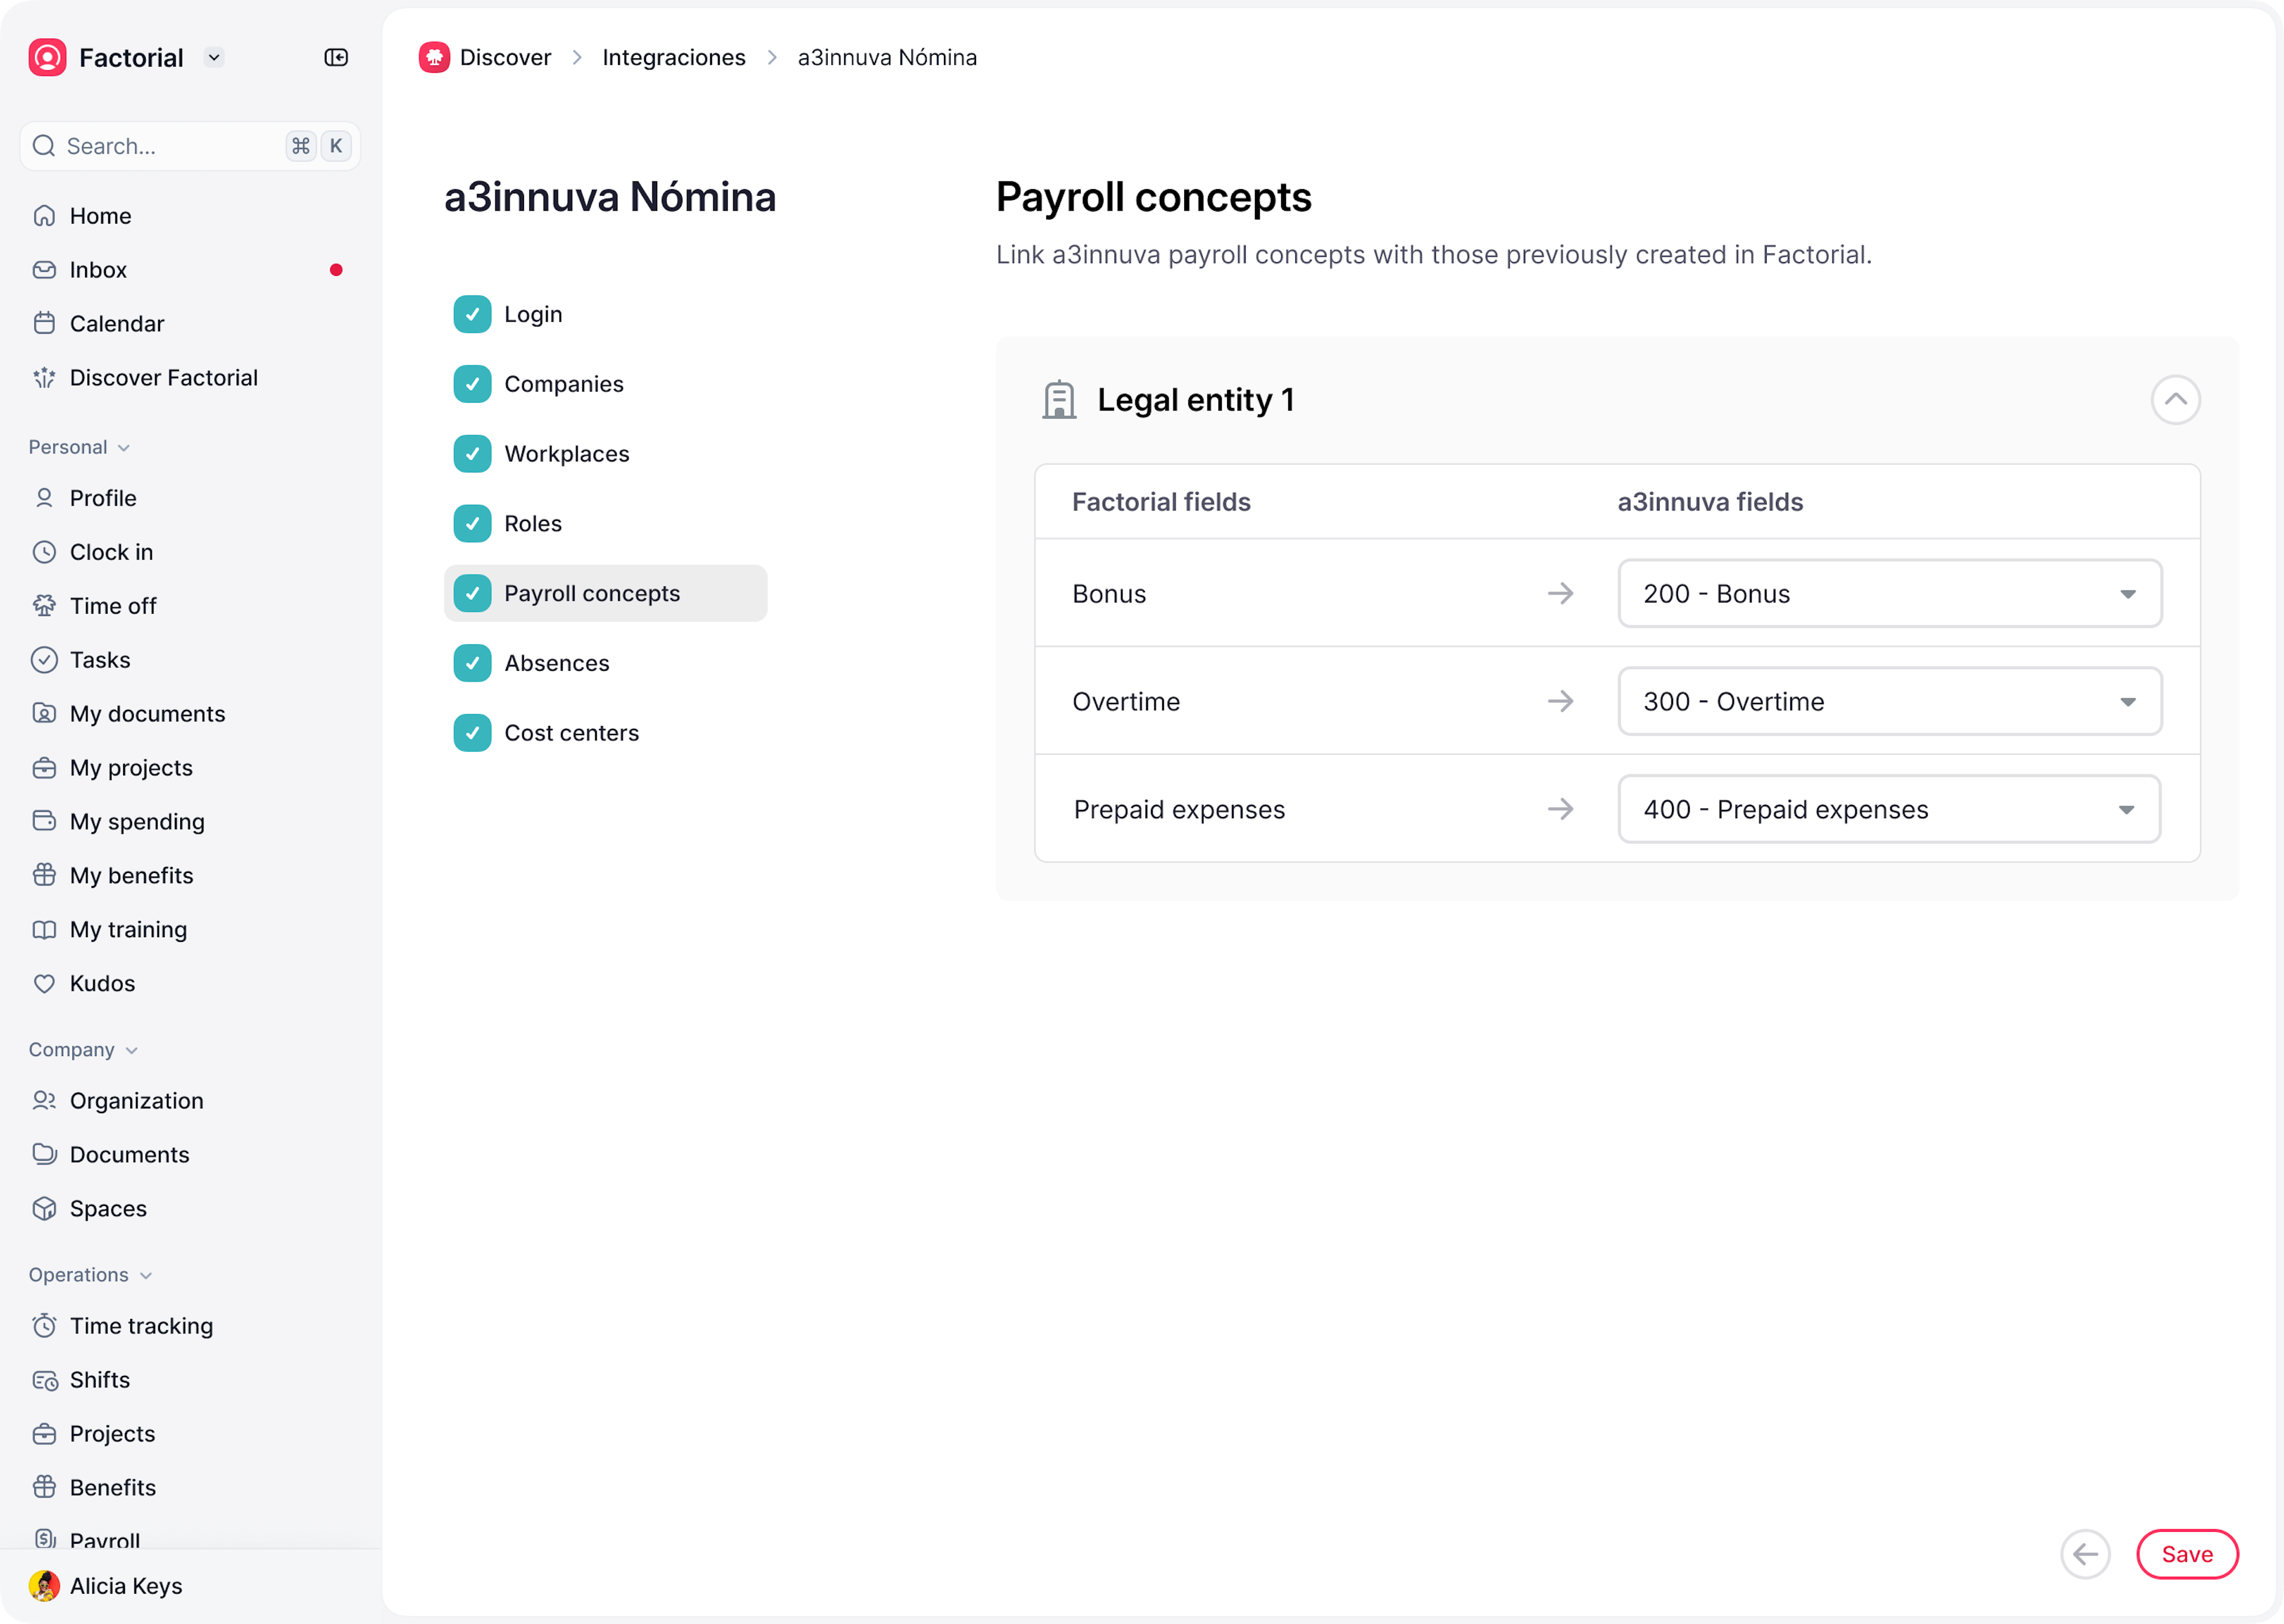The image size is (2284, 1624).
Task: Click the Calendar icon in sidebar
Action: point(44,324)
